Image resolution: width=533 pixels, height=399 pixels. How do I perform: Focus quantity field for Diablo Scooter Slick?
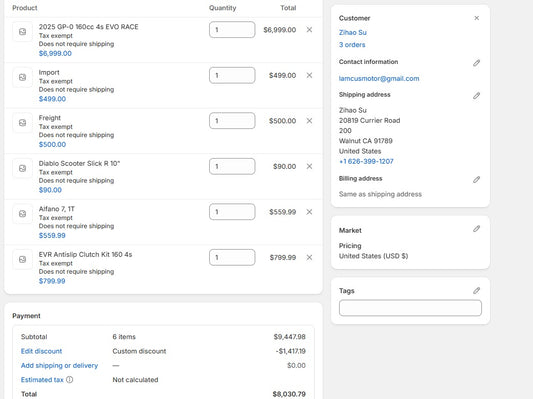click(x=232, y=167)
